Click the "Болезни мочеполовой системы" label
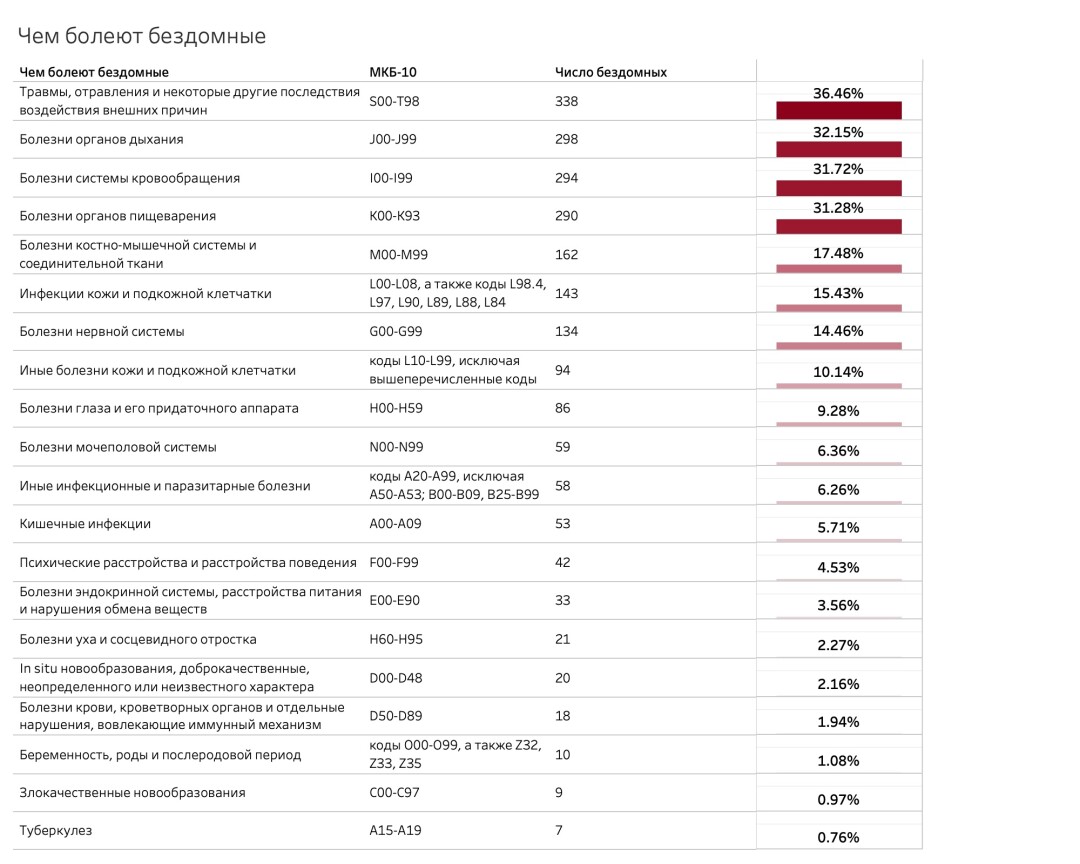 [x=117, y=447]
